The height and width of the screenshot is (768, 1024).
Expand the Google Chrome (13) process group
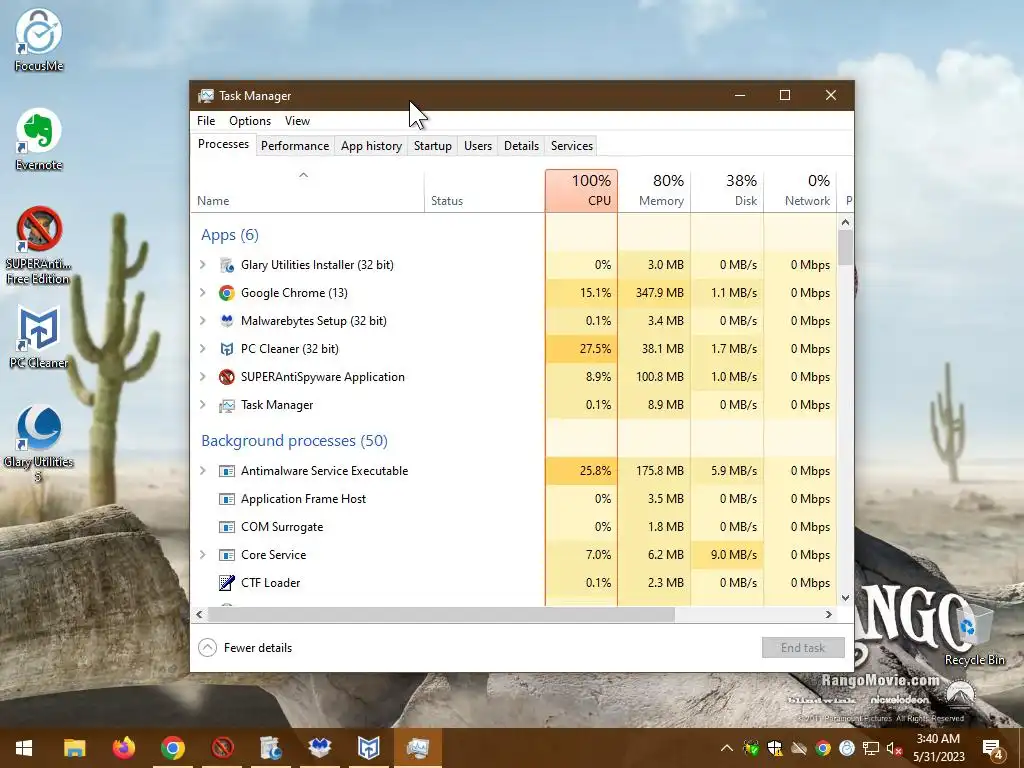coord(202,293)
